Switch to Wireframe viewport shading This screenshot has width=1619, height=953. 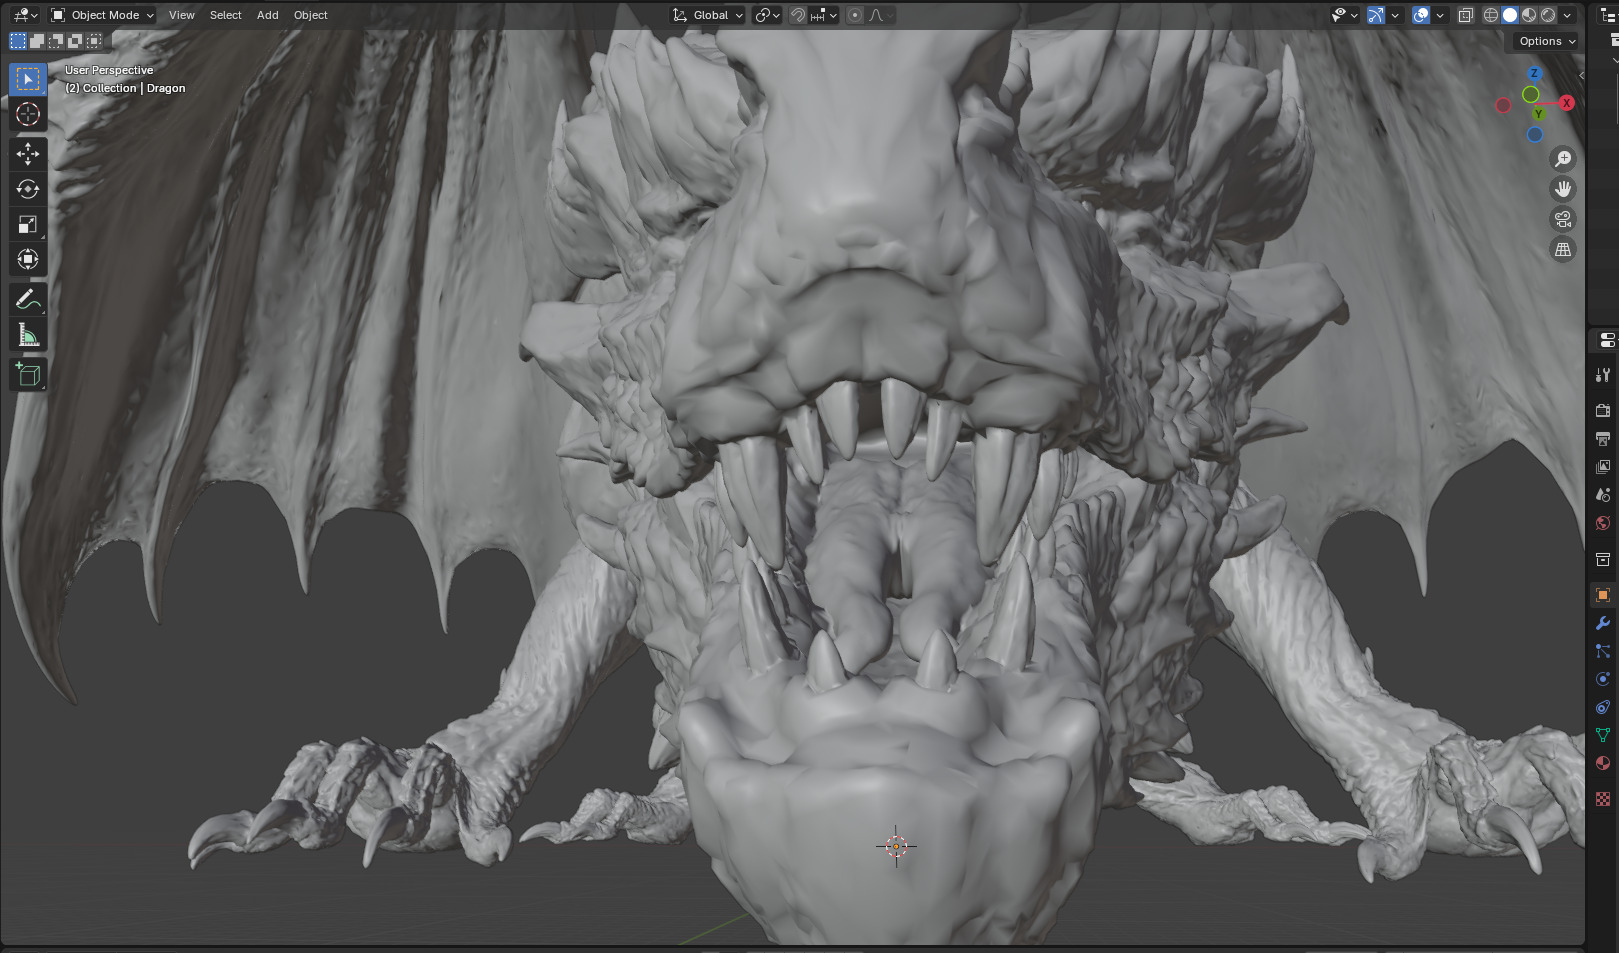[1491, 15]
